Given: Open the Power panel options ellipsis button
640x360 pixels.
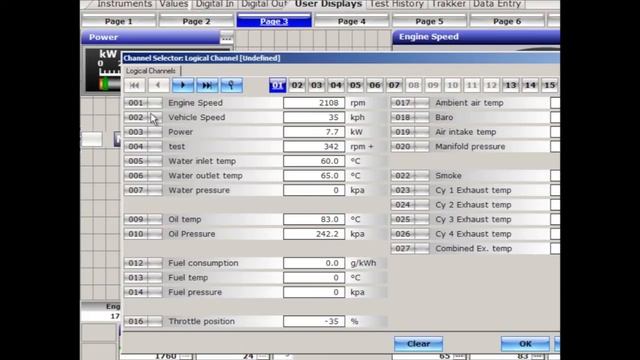Looking at the screenshot, I should pyautogui.click(x=227, y=38).
